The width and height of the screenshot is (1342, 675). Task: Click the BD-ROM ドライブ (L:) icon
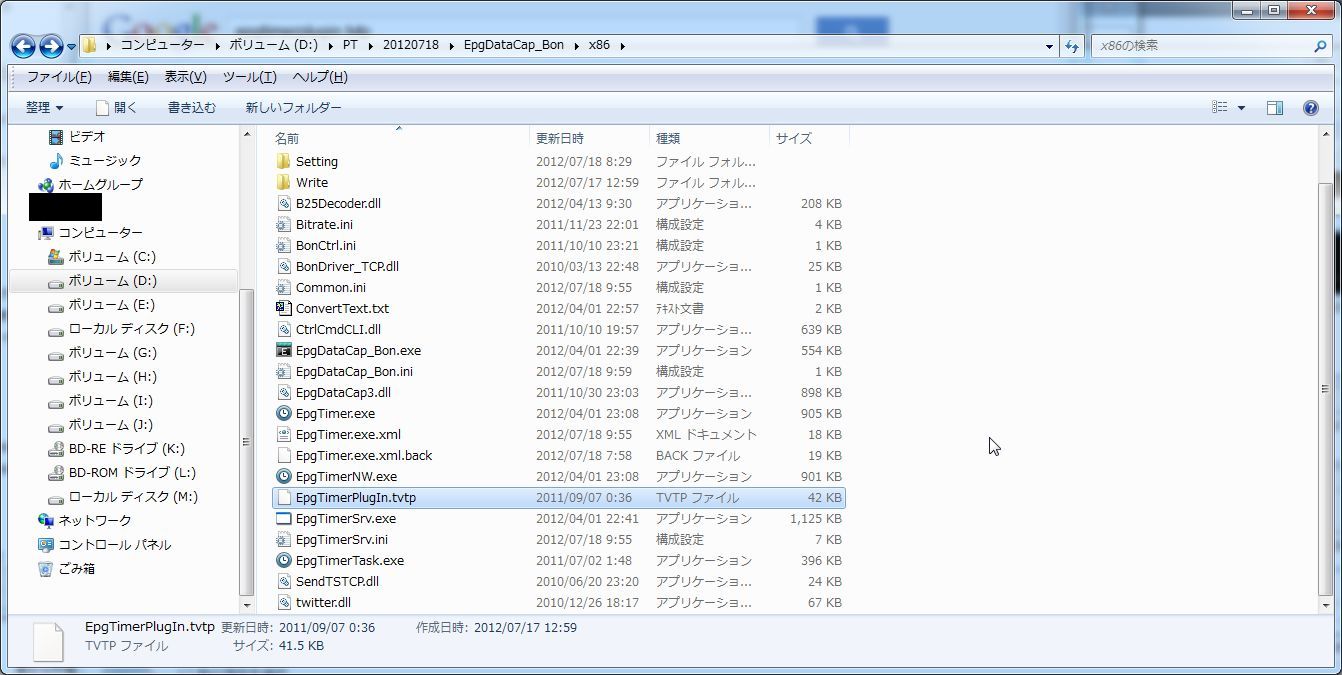point(56,473)
